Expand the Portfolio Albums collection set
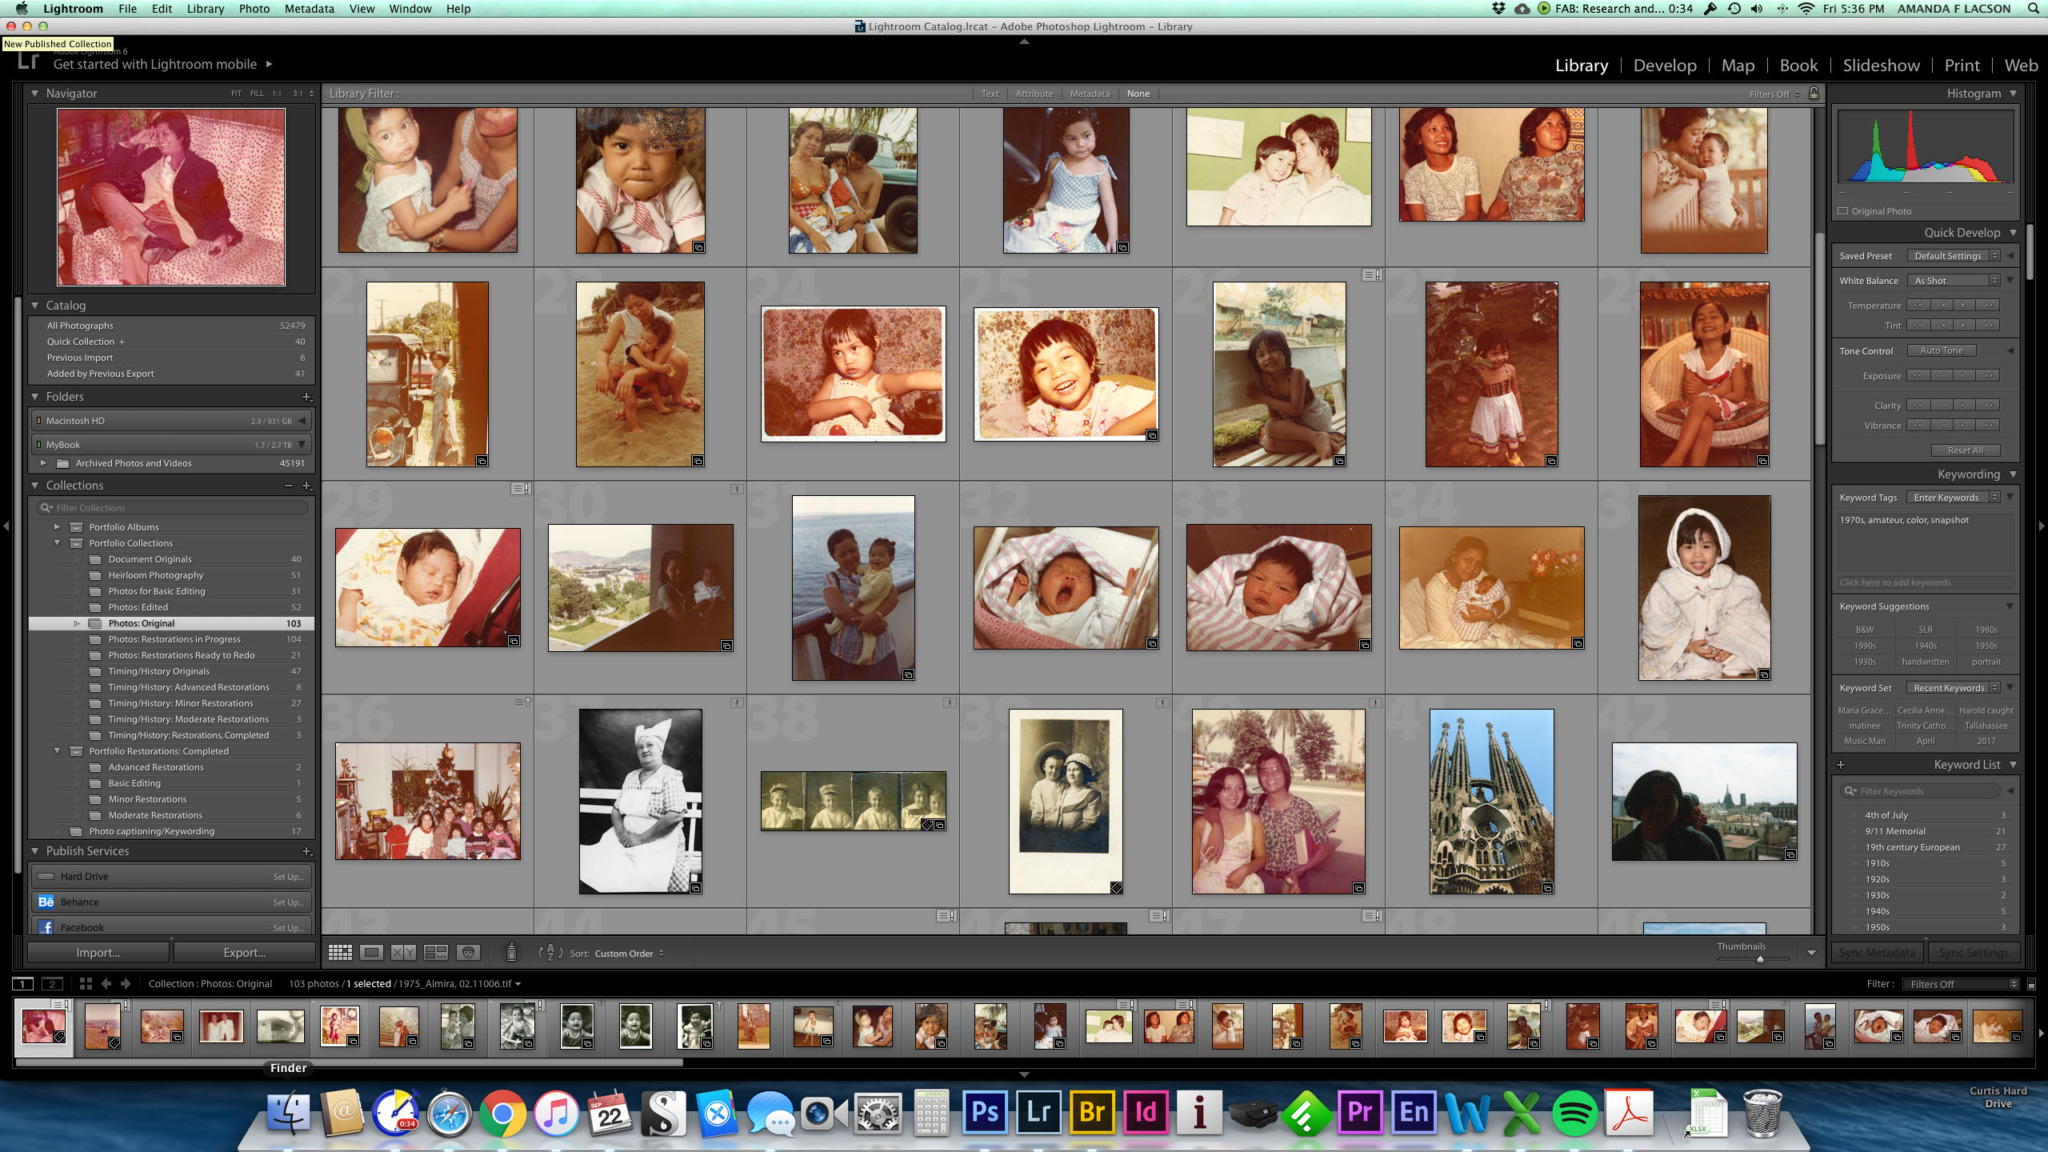The width and height of the screenshot is (2048, 1152). coord(57,527)
